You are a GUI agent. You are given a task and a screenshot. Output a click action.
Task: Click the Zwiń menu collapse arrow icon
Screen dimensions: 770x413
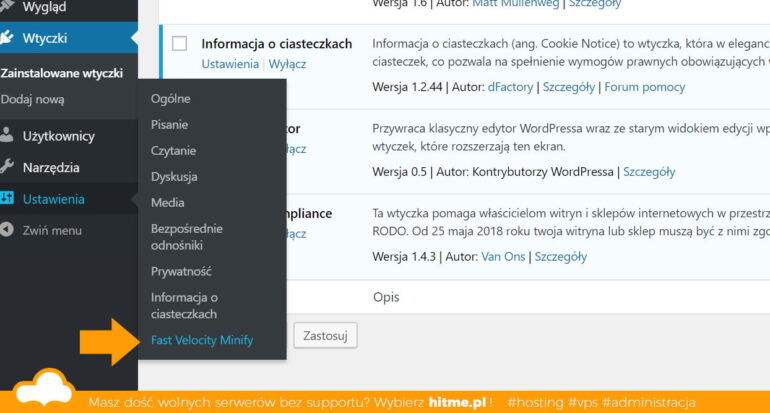tap(6, 230)
